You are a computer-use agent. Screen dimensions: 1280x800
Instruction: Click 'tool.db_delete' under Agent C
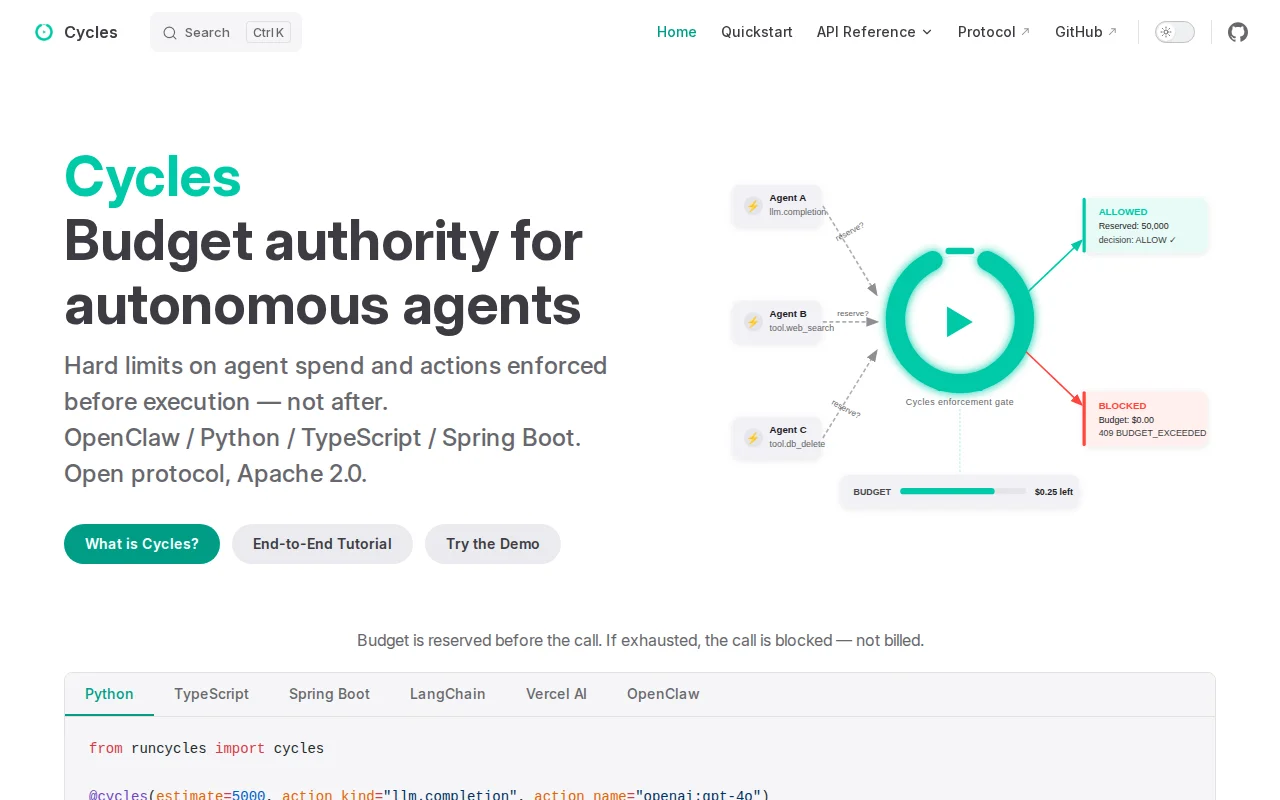point(797,444)
